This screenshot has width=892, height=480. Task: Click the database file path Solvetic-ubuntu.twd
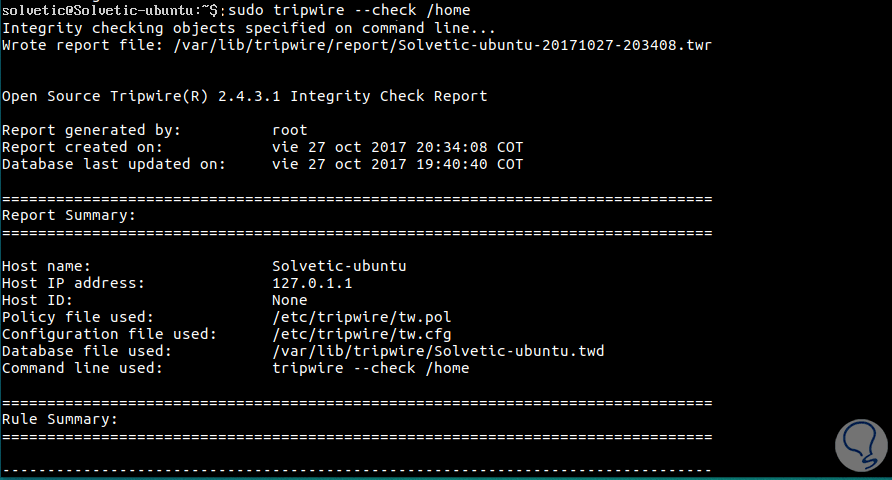pos(438,351)
